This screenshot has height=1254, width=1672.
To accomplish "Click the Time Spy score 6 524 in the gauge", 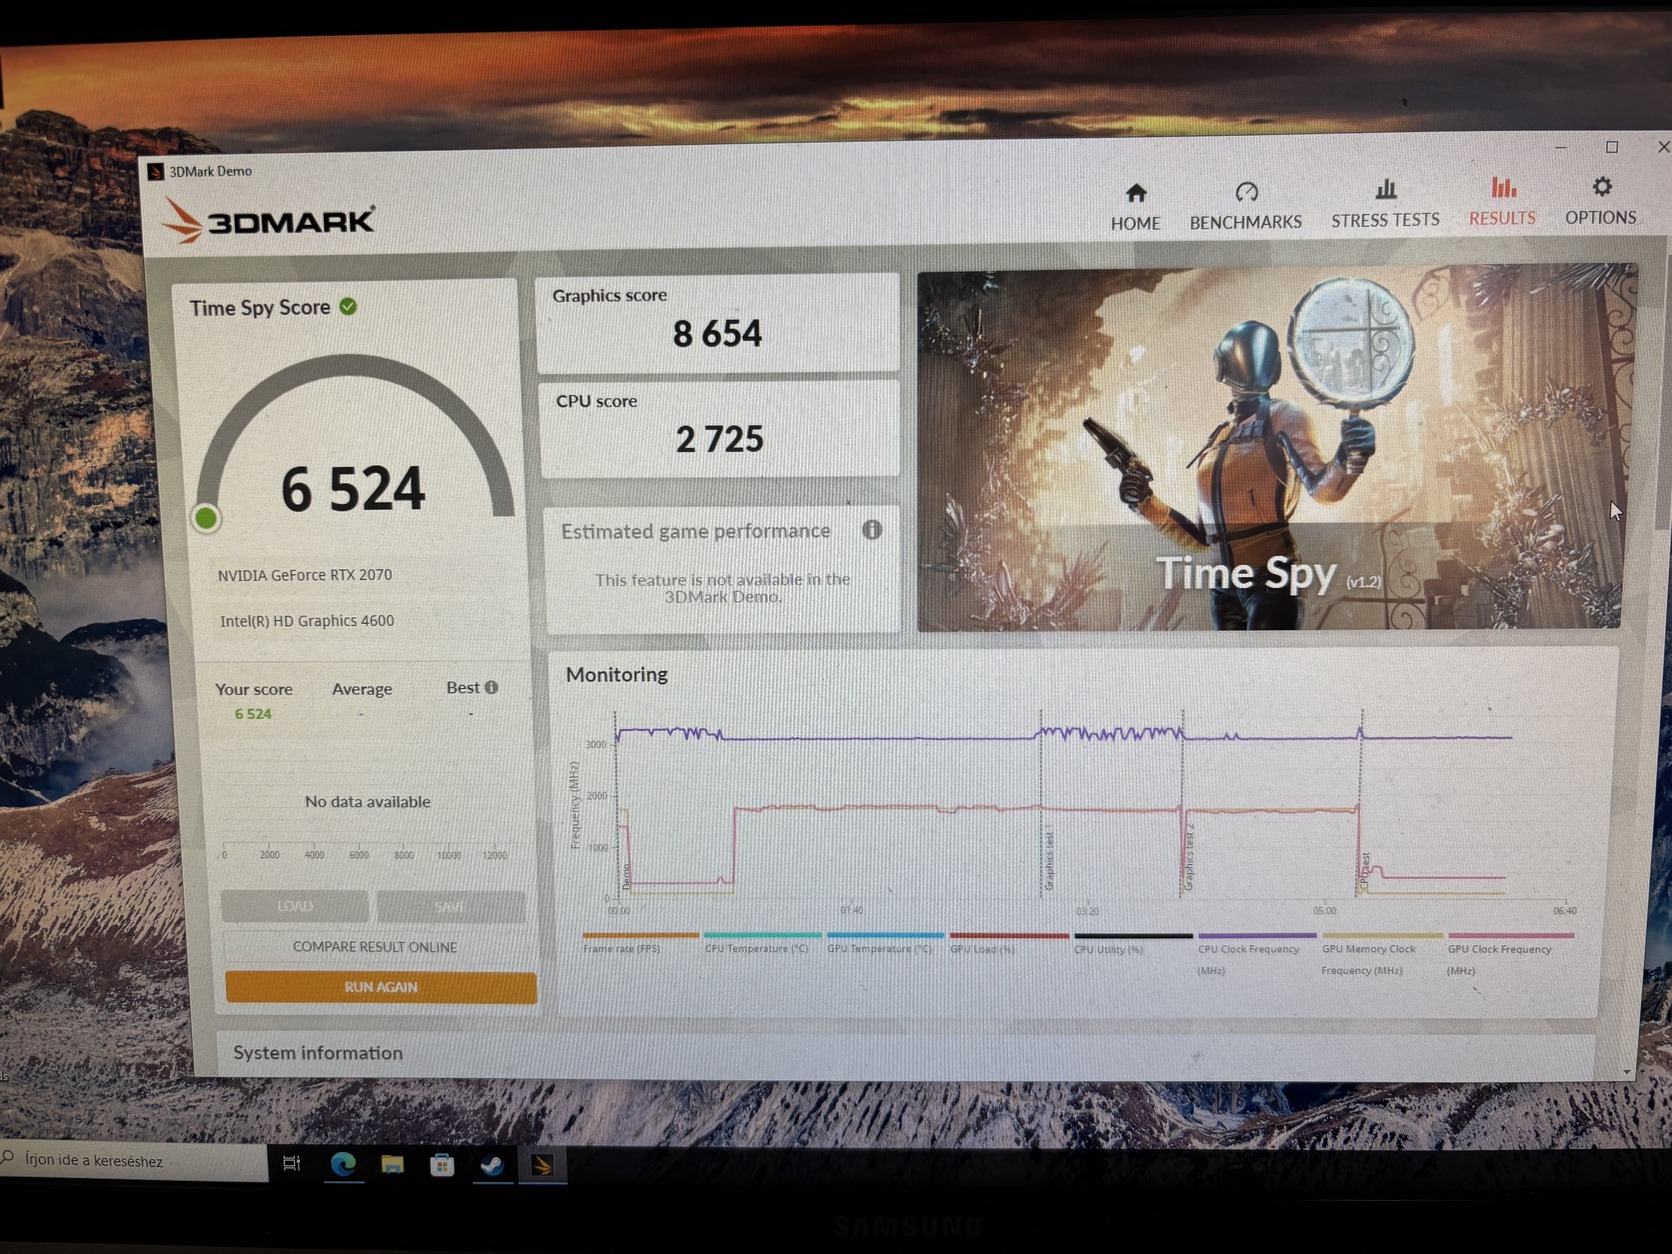I will coord(353,489).
